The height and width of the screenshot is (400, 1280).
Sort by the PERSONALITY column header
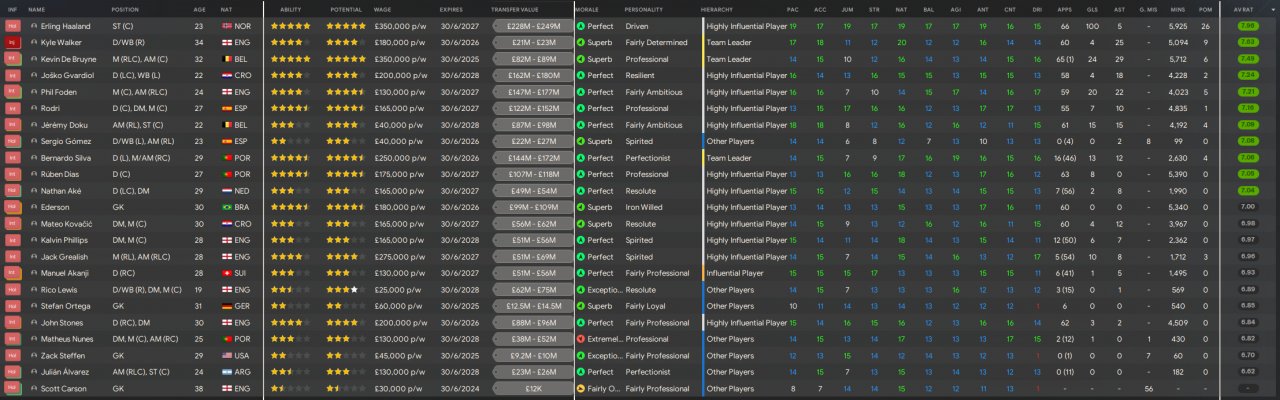point(644,8)
